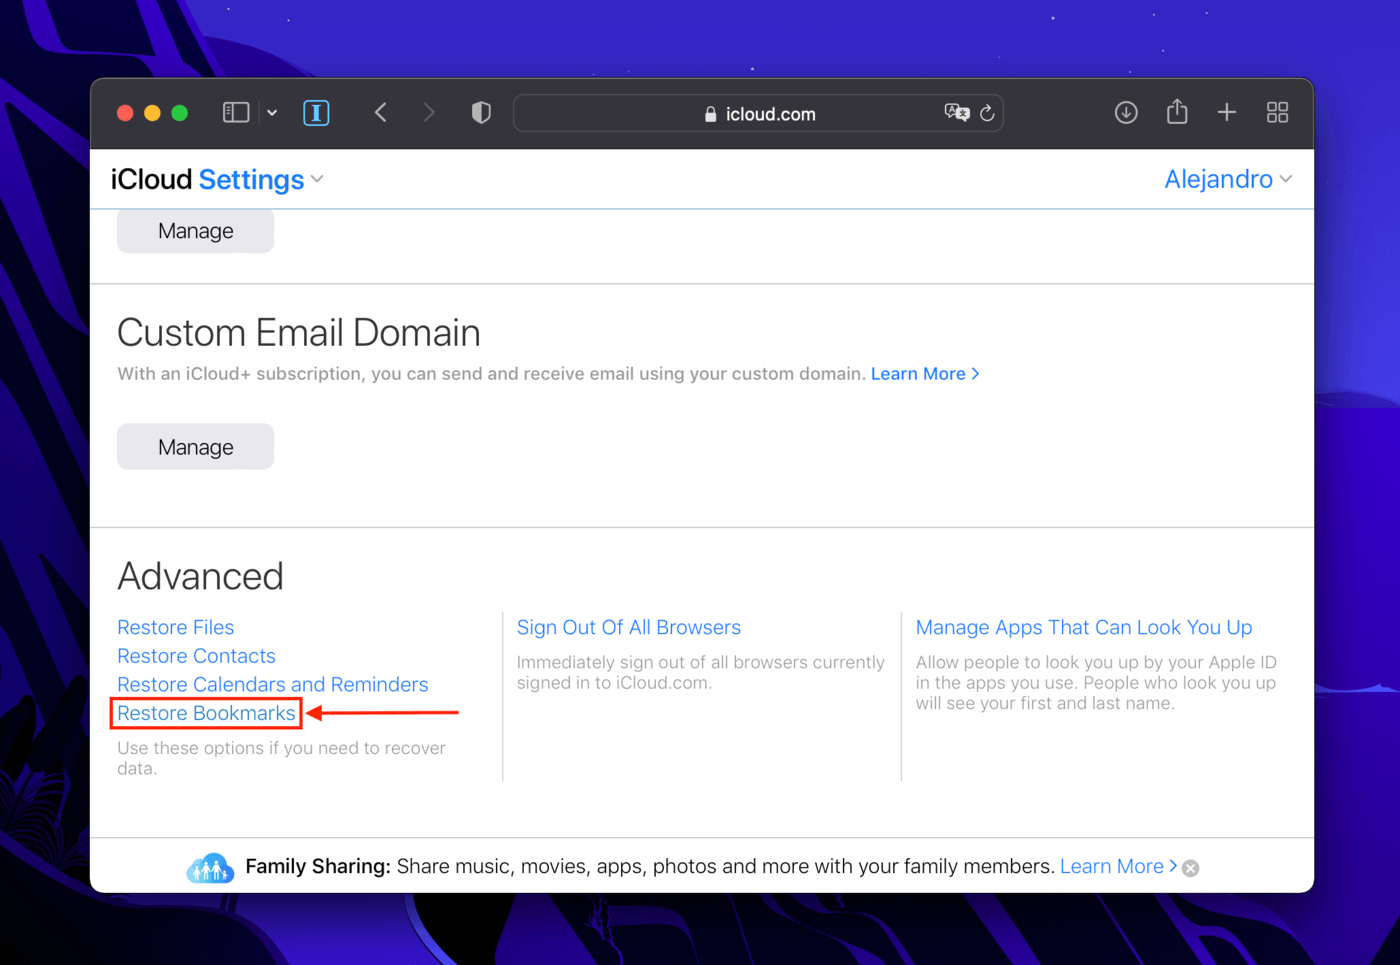Show tab overview grid icon

[x=1277, y=113]
